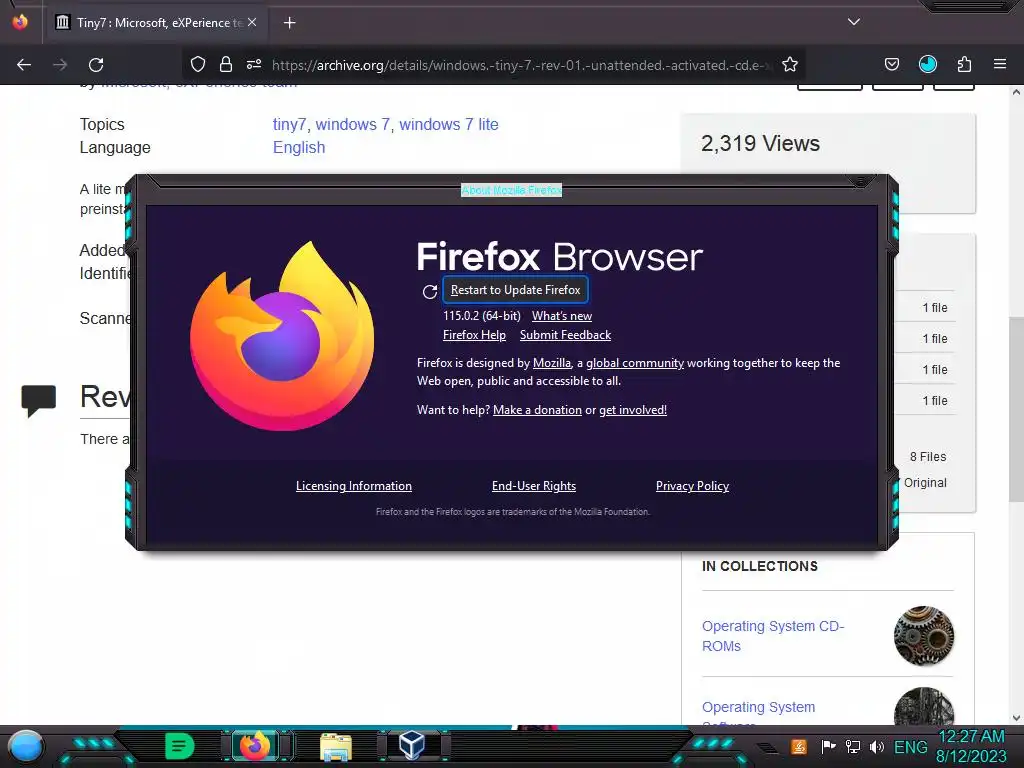Open the Windows Start orb
1024x768 pixels.
pos(25,746)
